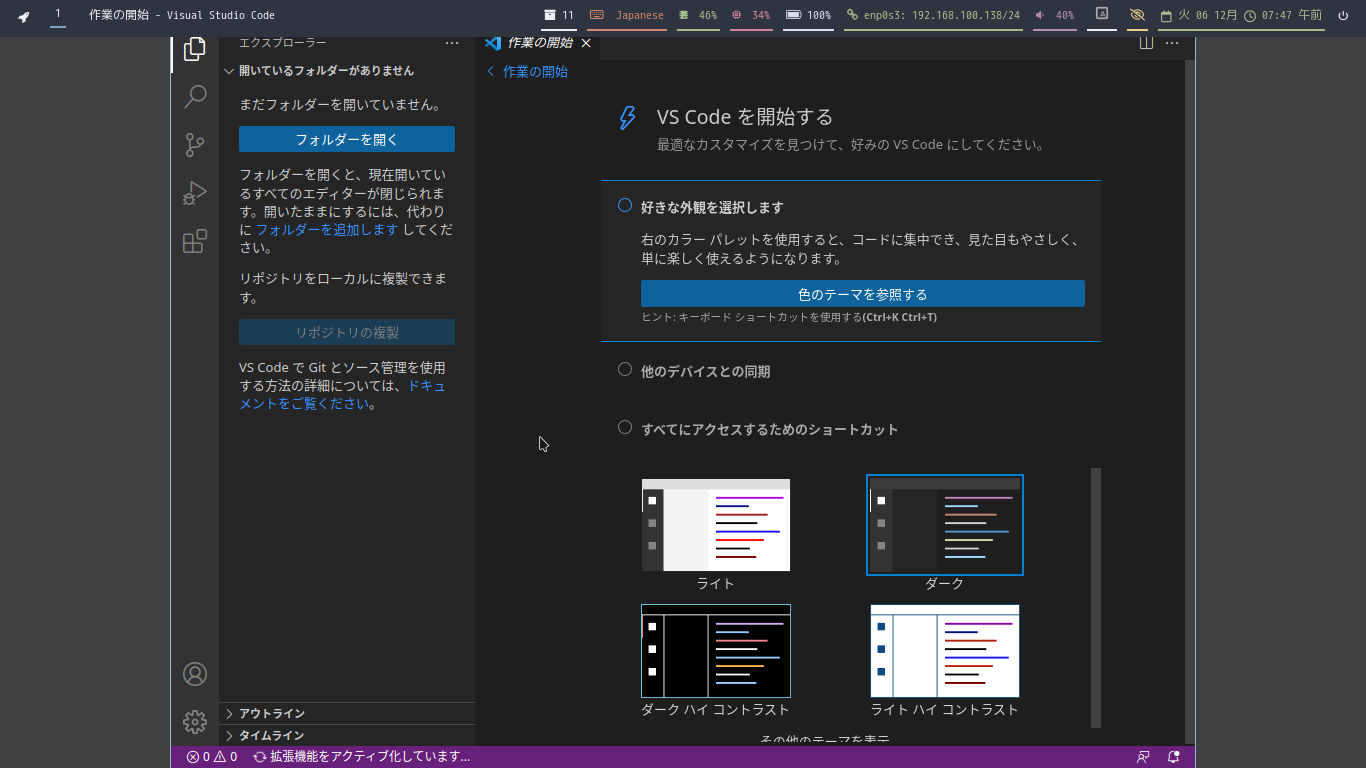Open the ドキュメントをご覧ください link

pos(343,395)
